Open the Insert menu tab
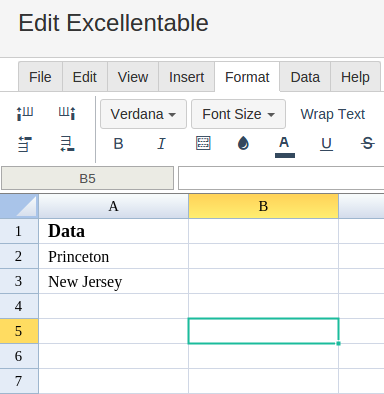 [x=186, y=77]
